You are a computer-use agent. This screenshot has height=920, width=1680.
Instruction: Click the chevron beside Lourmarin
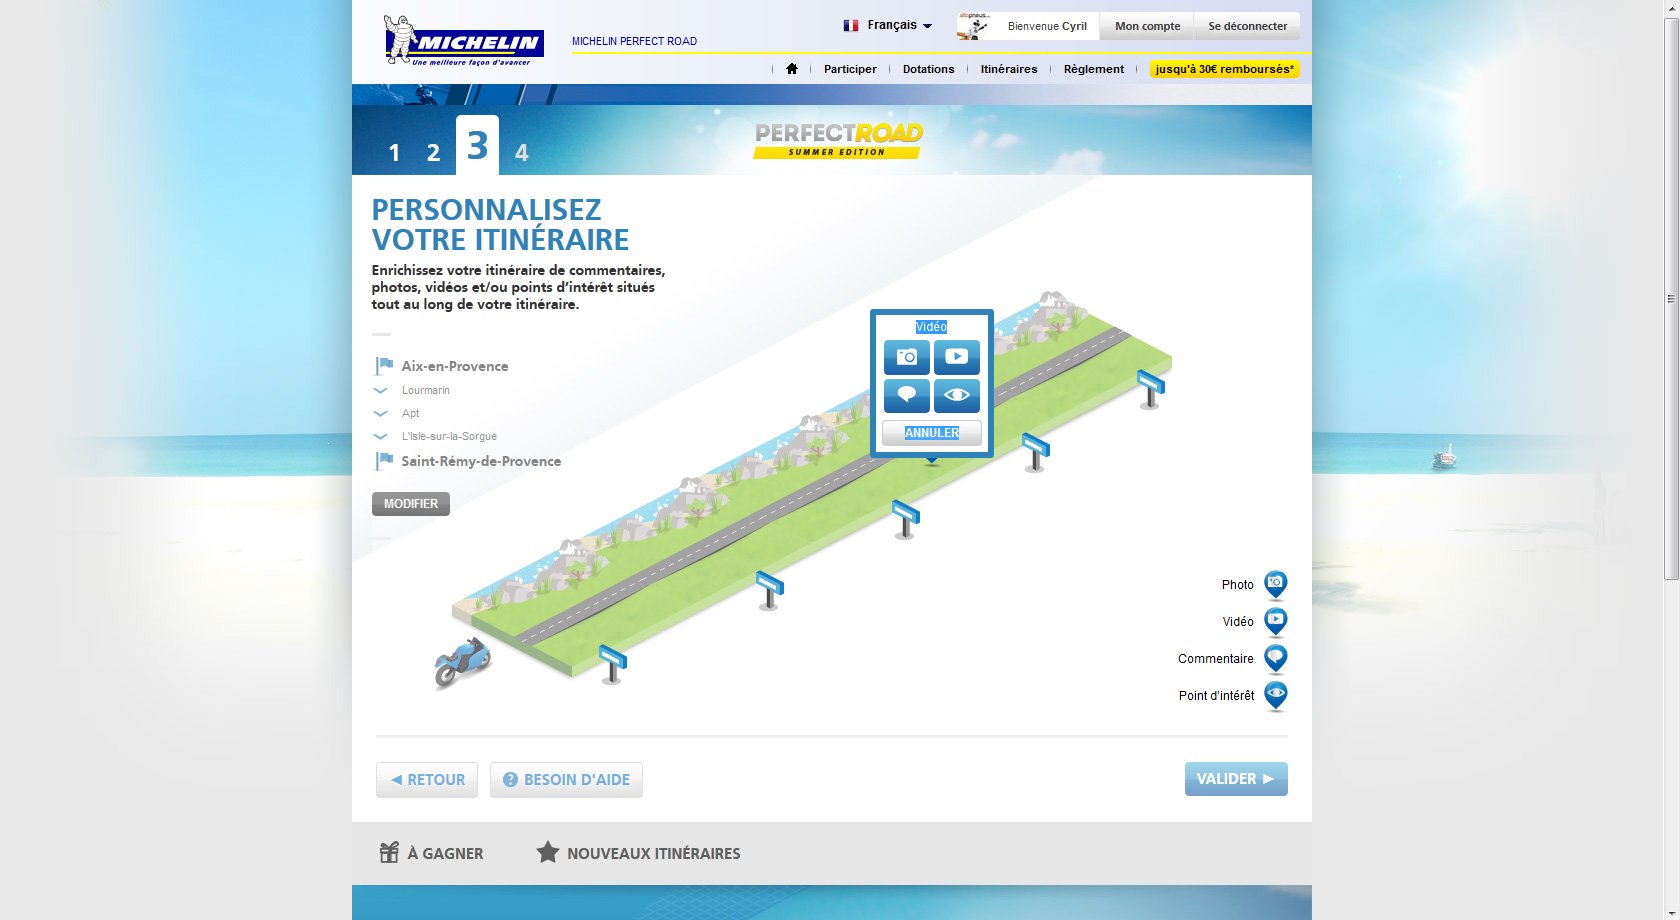[x=380, y=390]
